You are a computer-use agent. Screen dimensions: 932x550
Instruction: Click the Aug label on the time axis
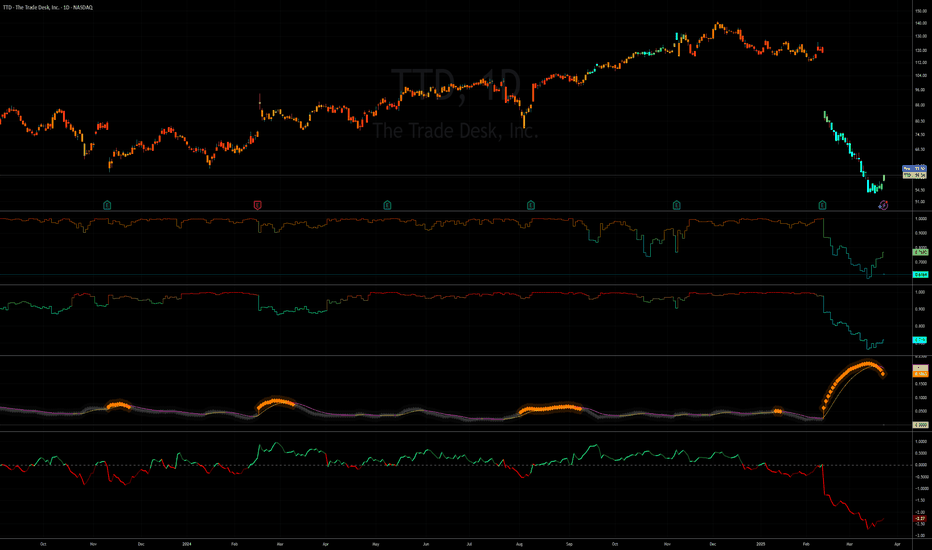click(x=519, y=544)
